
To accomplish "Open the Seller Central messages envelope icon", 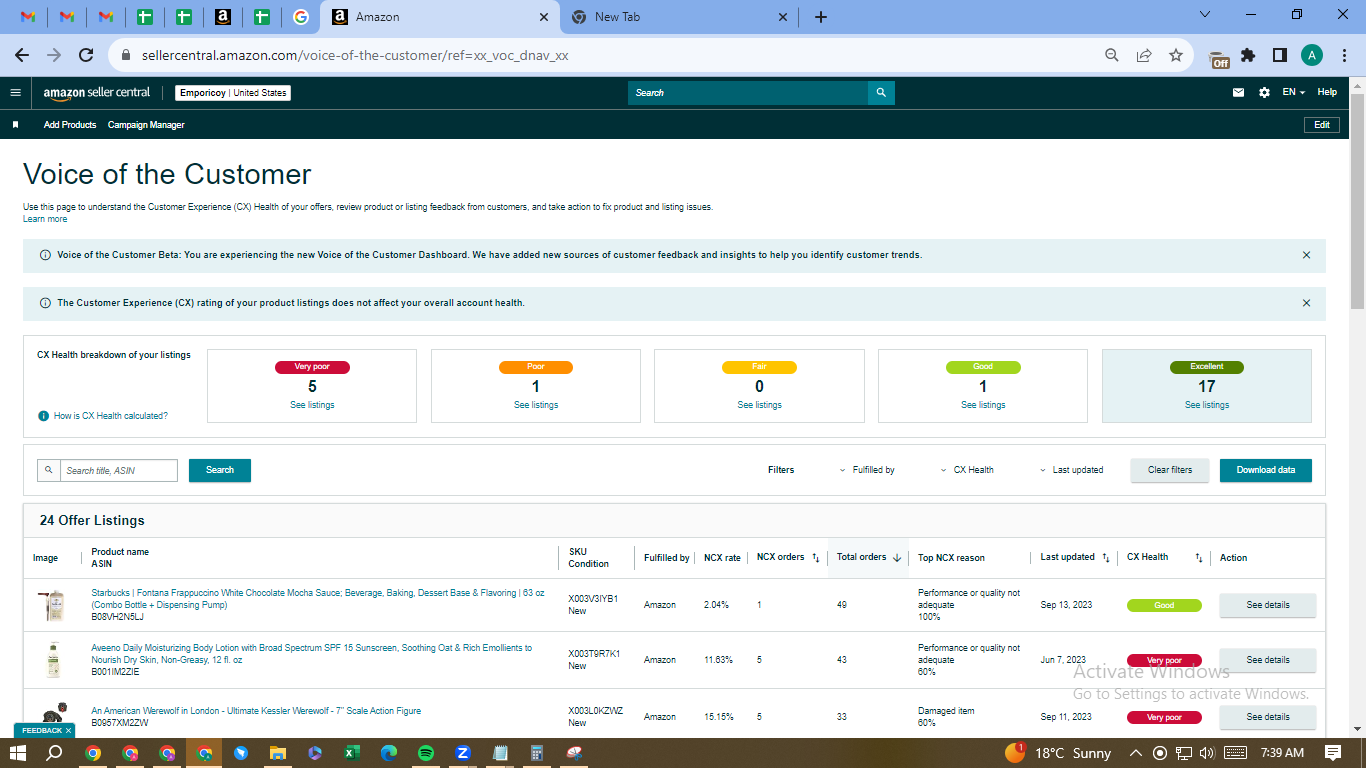I will click(x=1238, y=93).
